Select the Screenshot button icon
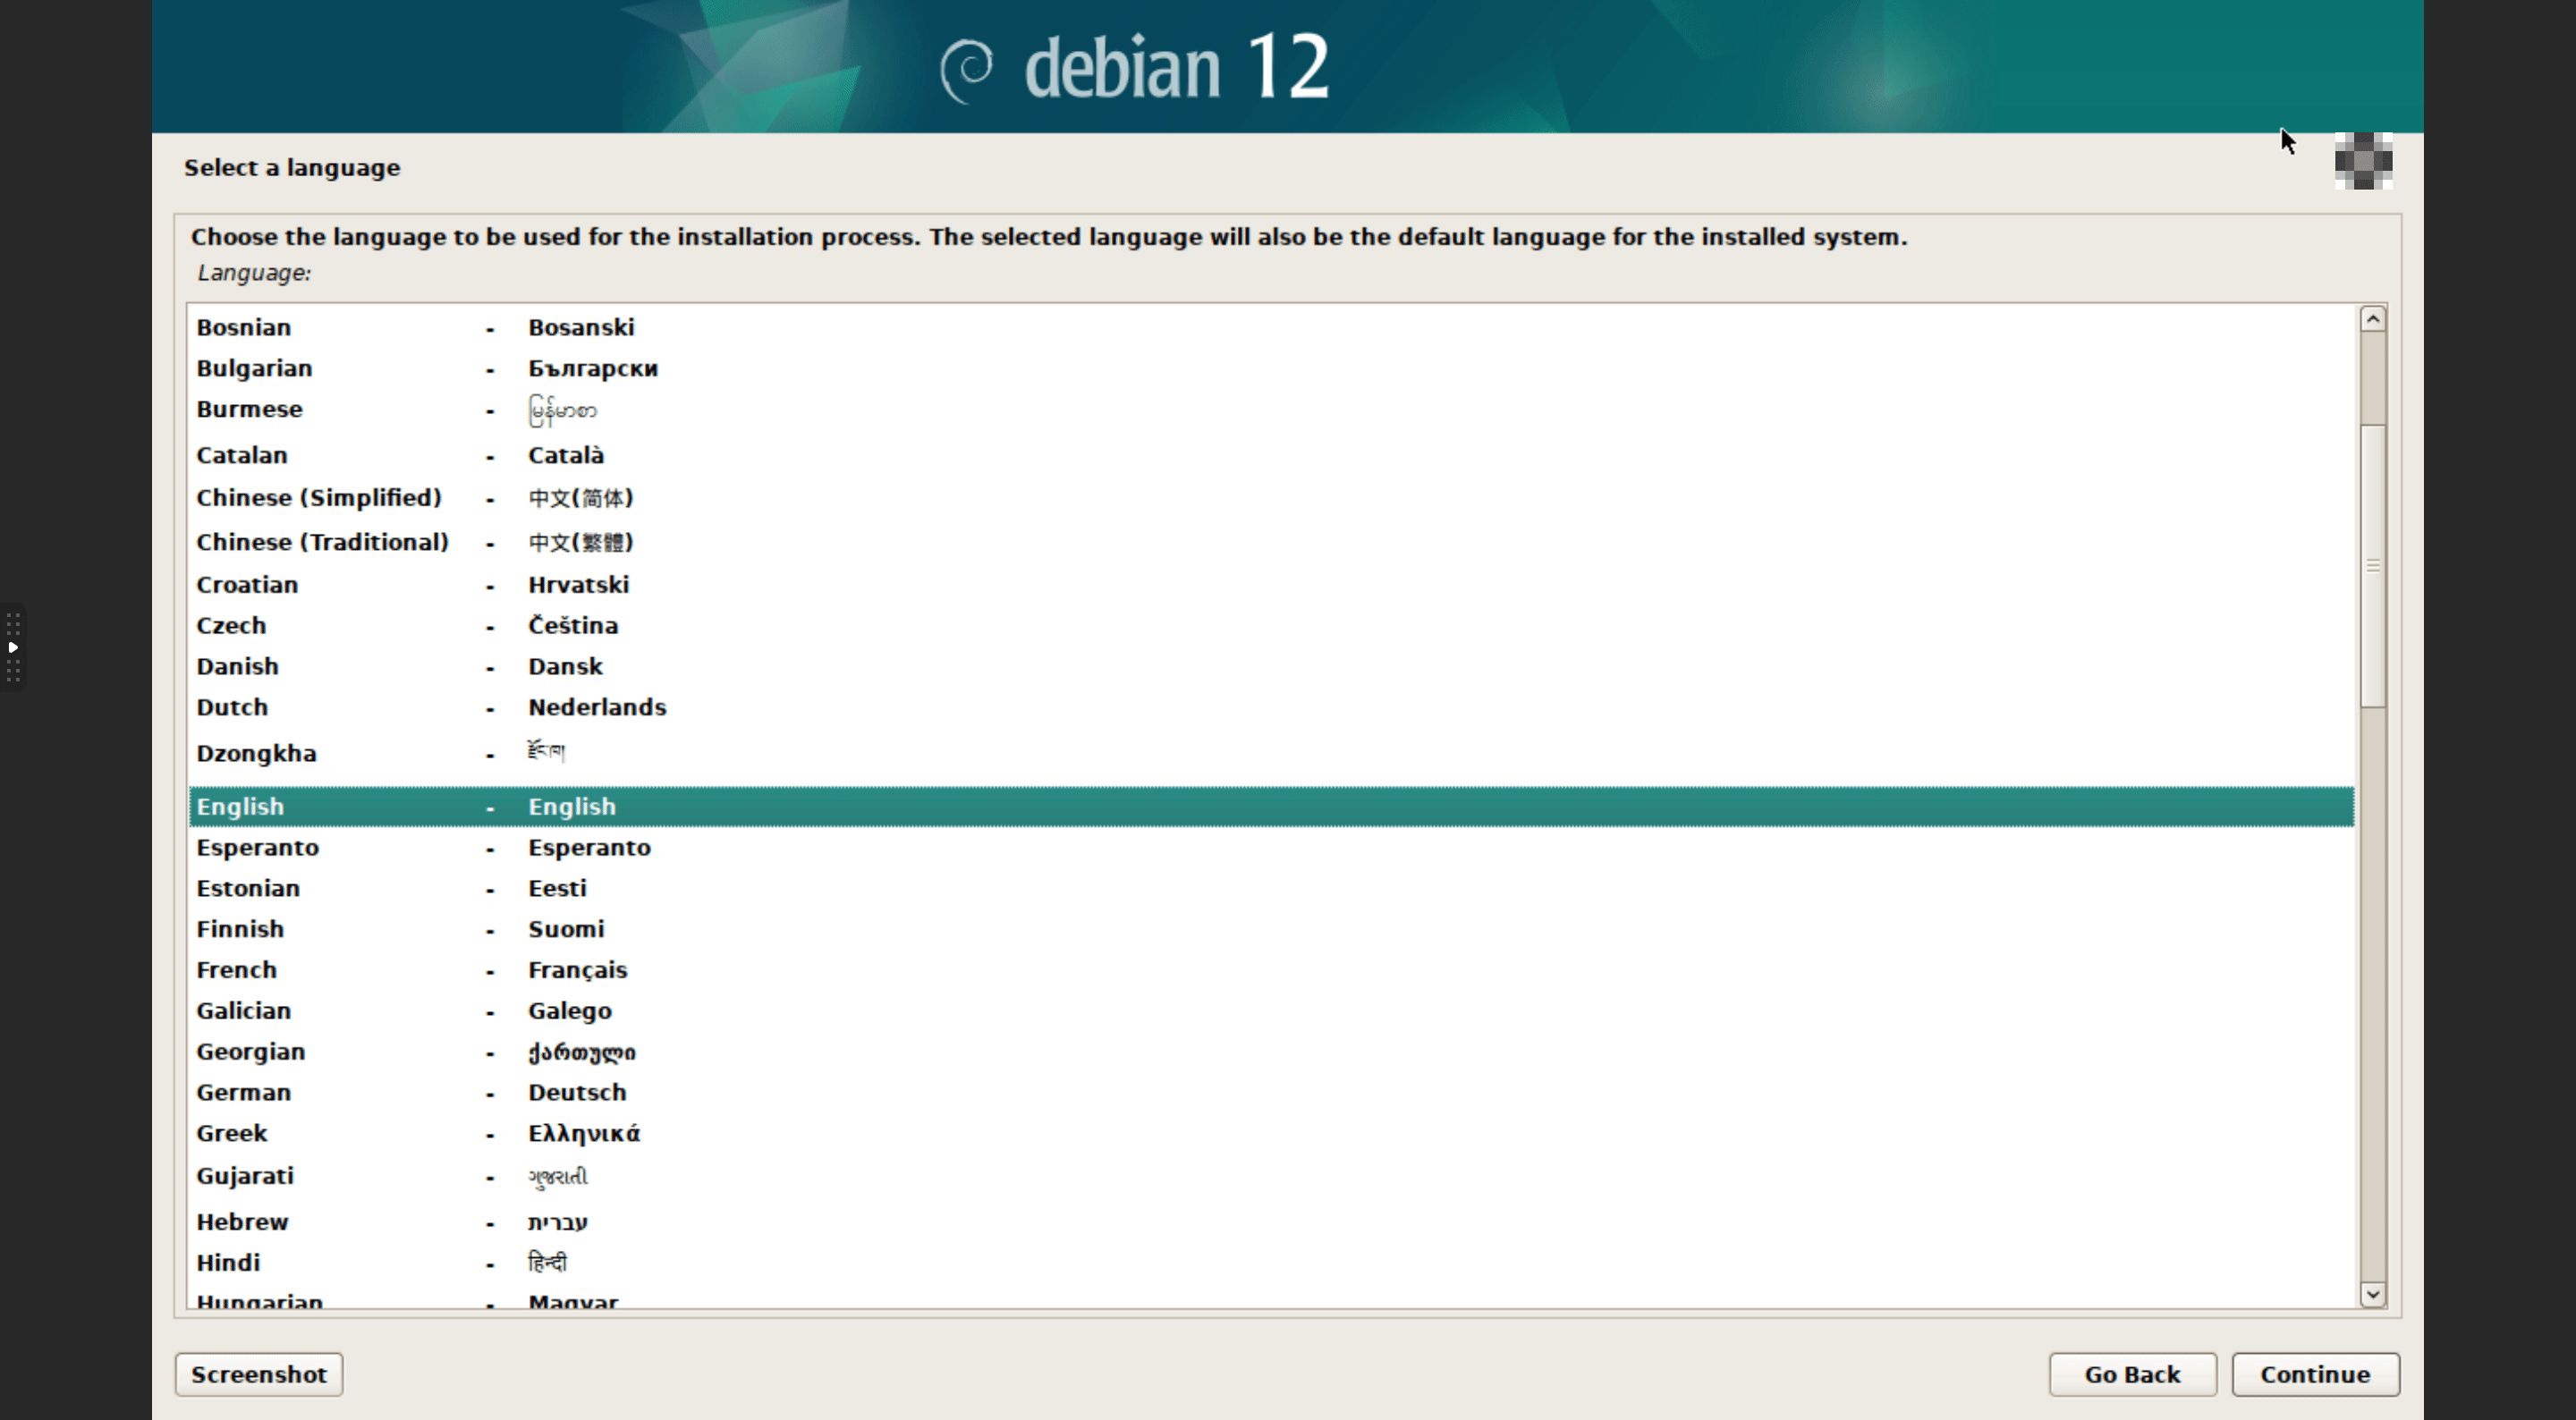 pos(258,1374)
